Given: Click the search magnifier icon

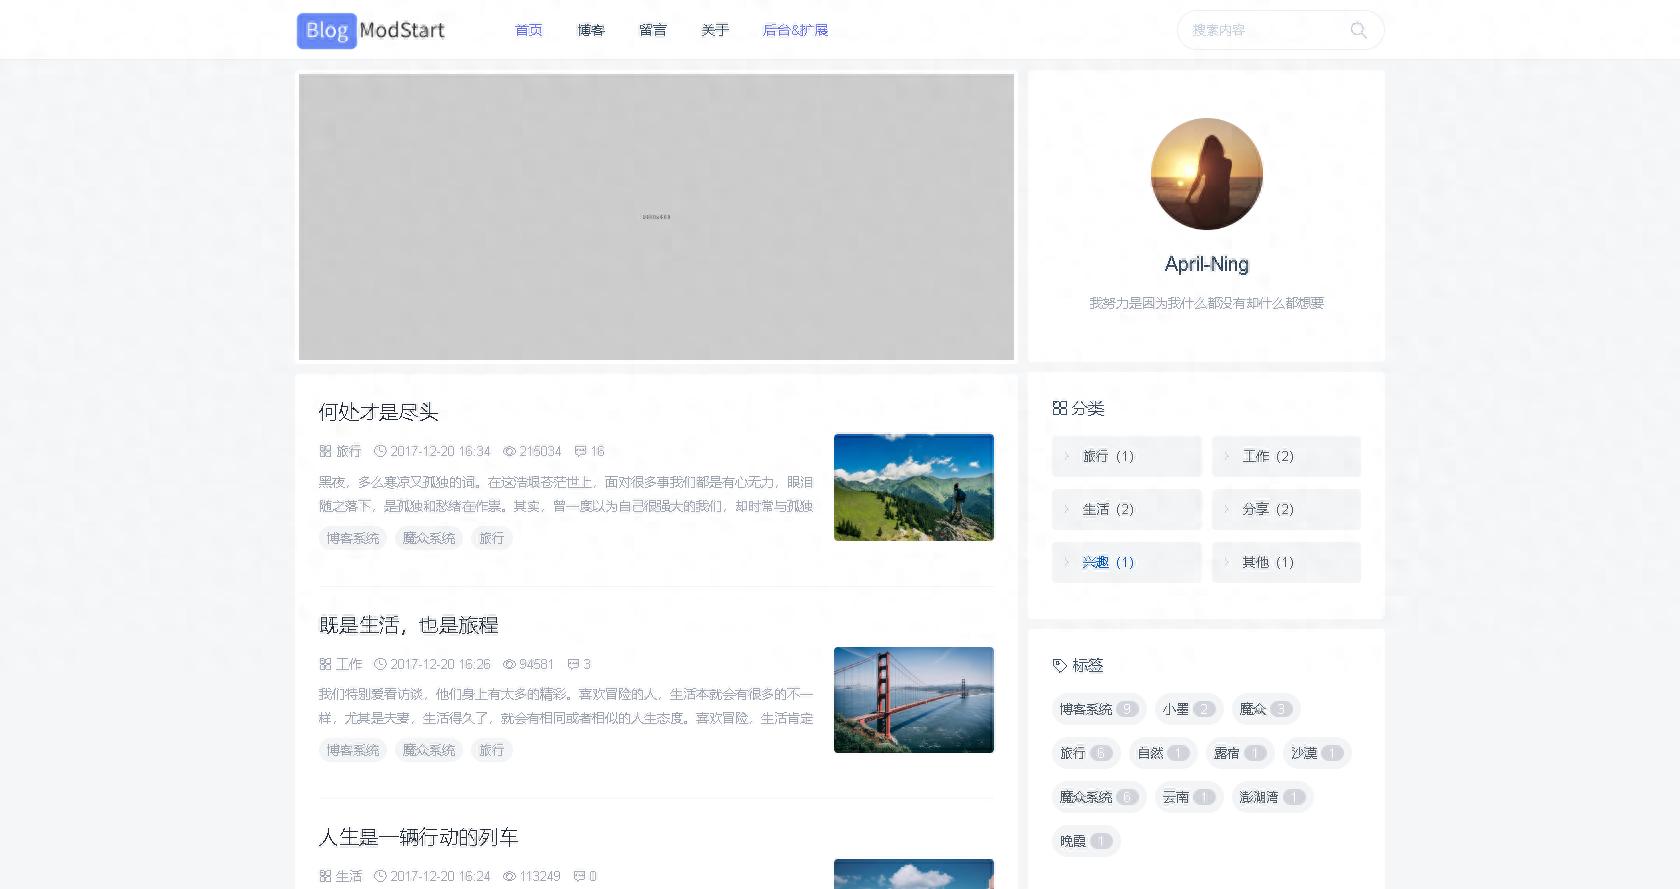Looking at the screenshot, I should tap(1358, 30).
